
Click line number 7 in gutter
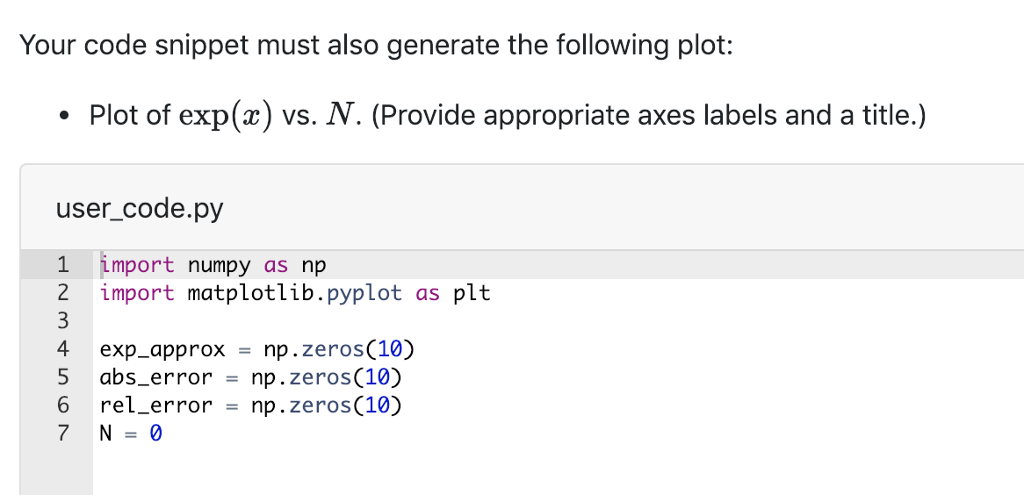pos(62,434)
